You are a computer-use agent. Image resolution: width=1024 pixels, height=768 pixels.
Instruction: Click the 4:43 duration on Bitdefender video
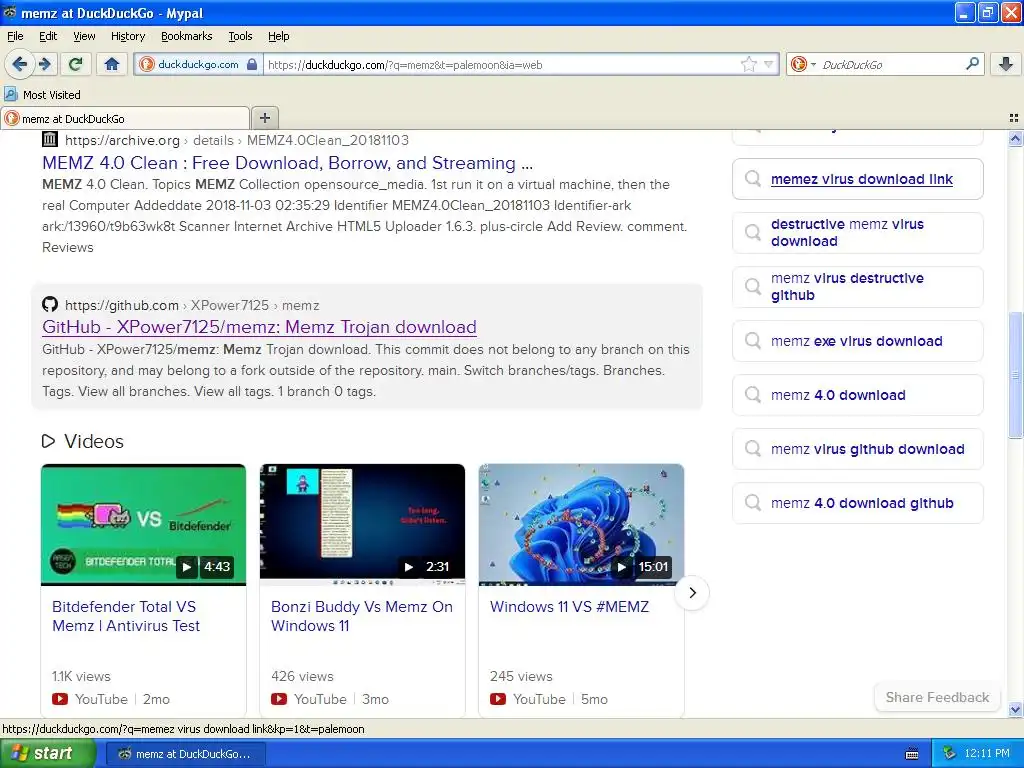pyautogui.click(x=217, y=566)
